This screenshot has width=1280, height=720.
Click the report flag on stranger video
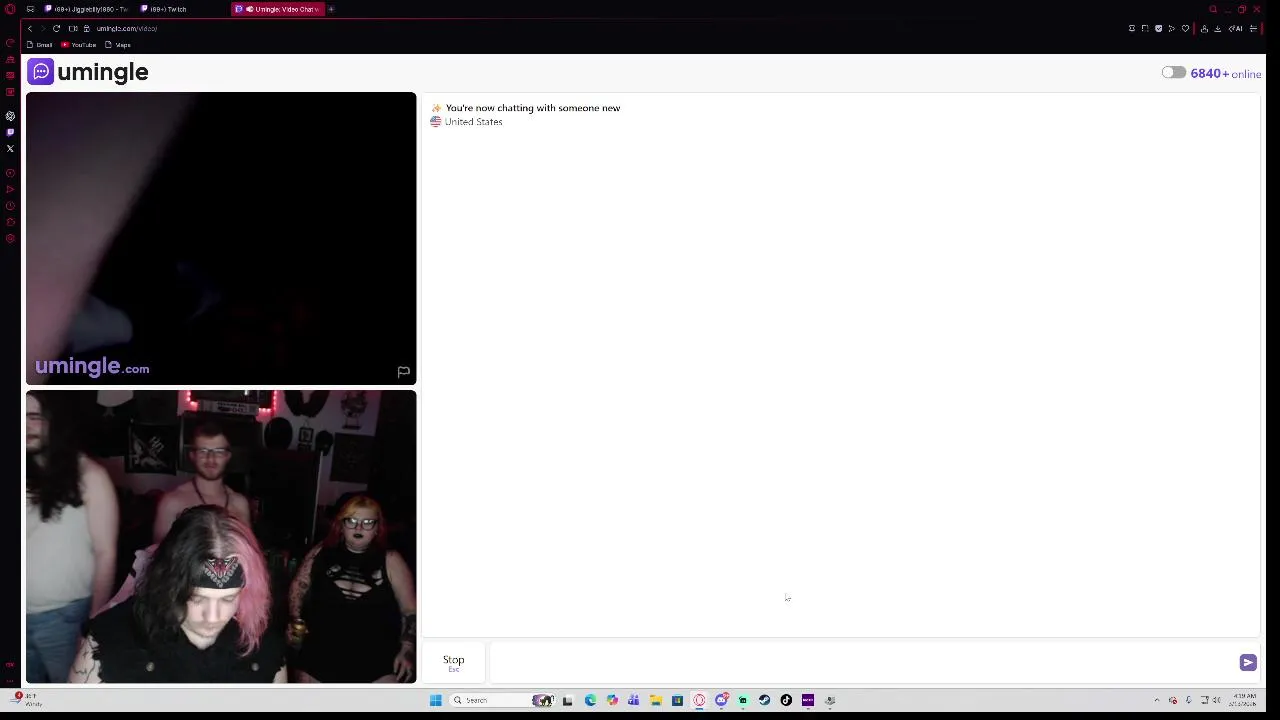[x=404, y=371]
